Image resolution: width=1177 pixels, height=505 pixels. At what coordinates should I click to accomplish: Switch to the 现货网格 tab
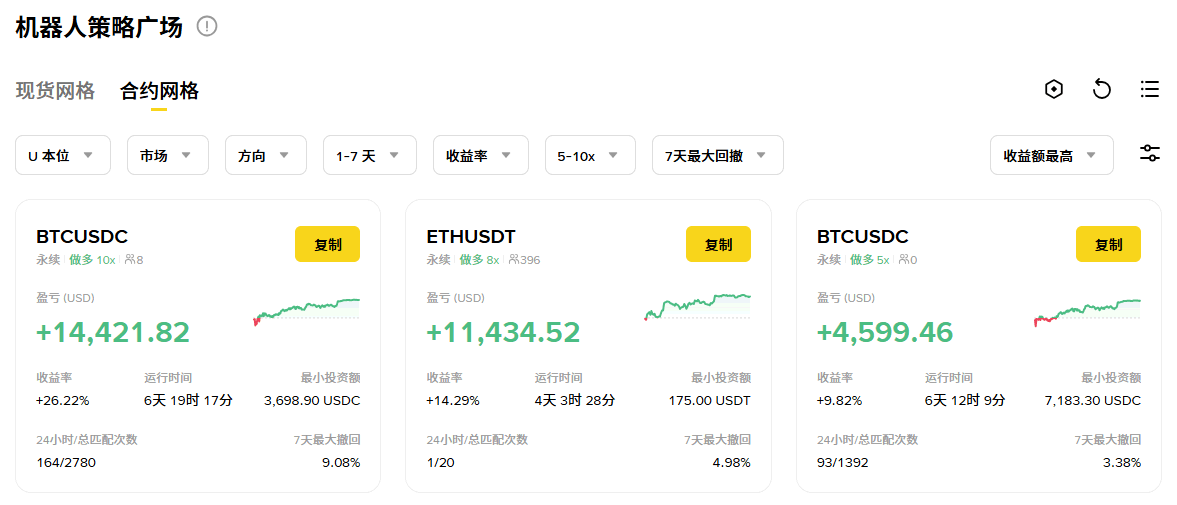pos(55,91)
